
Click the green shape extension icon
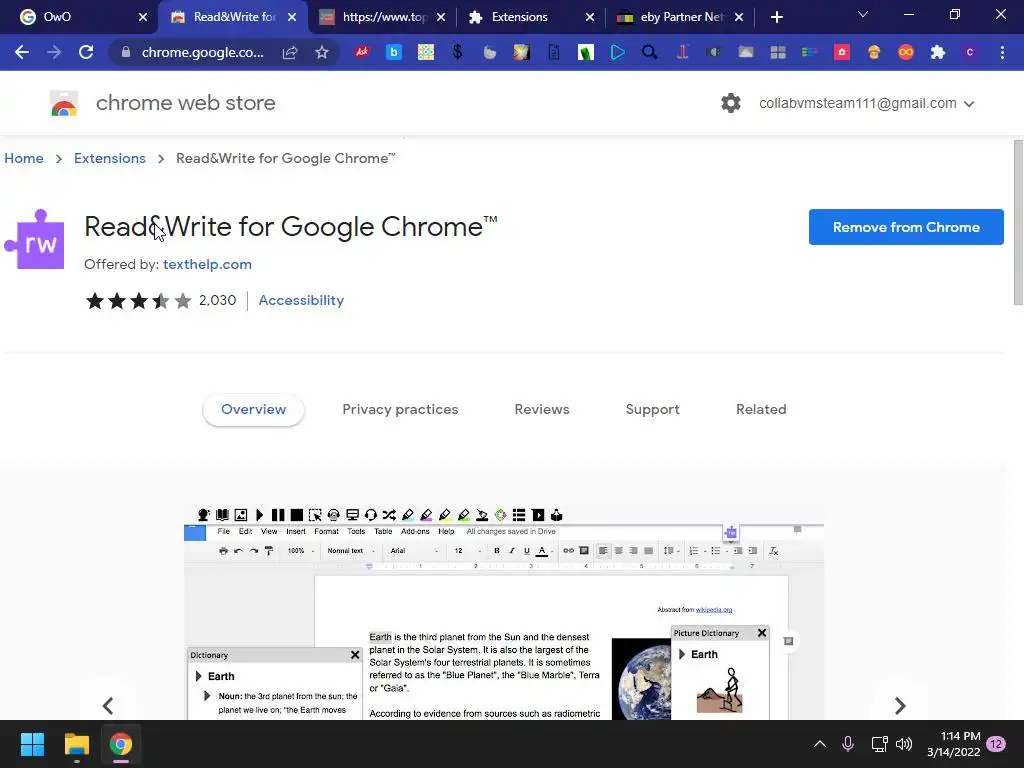coord(586,52)
